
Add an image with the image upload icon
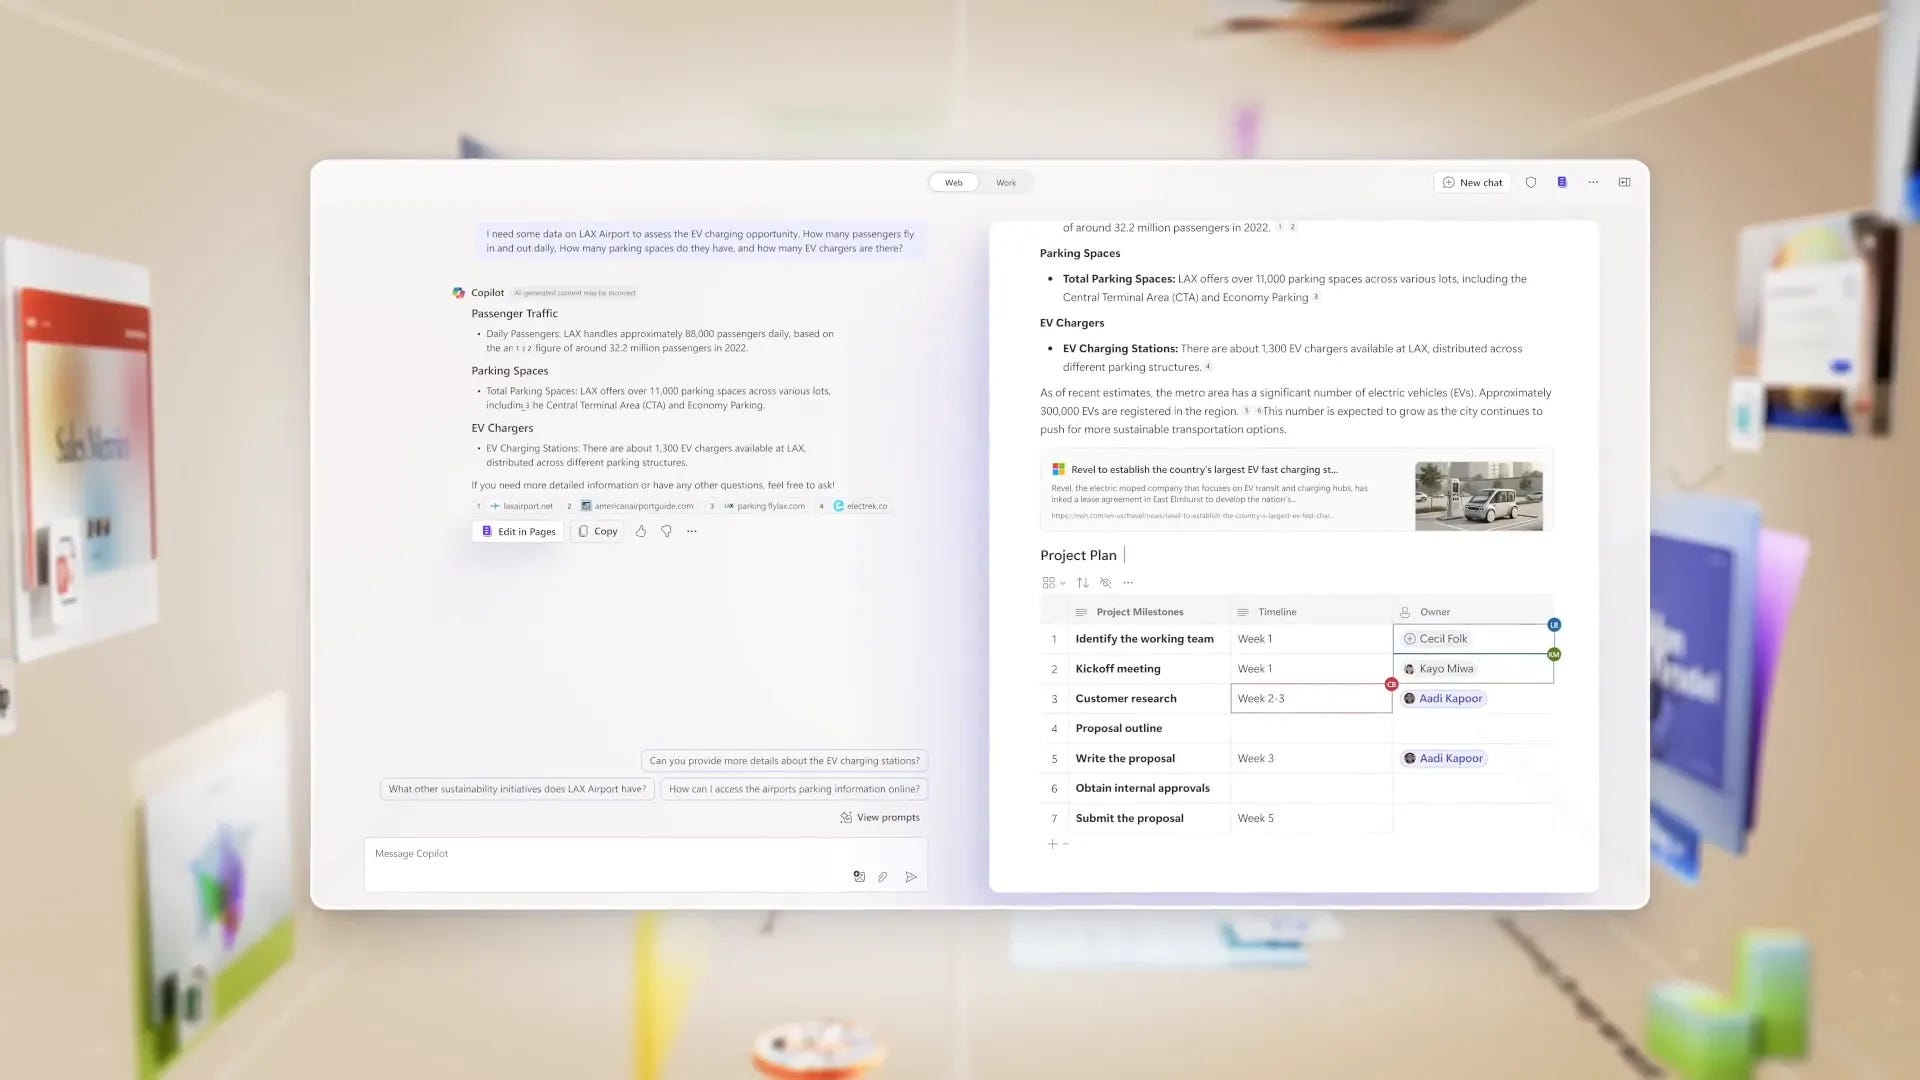tap(859, 876)
